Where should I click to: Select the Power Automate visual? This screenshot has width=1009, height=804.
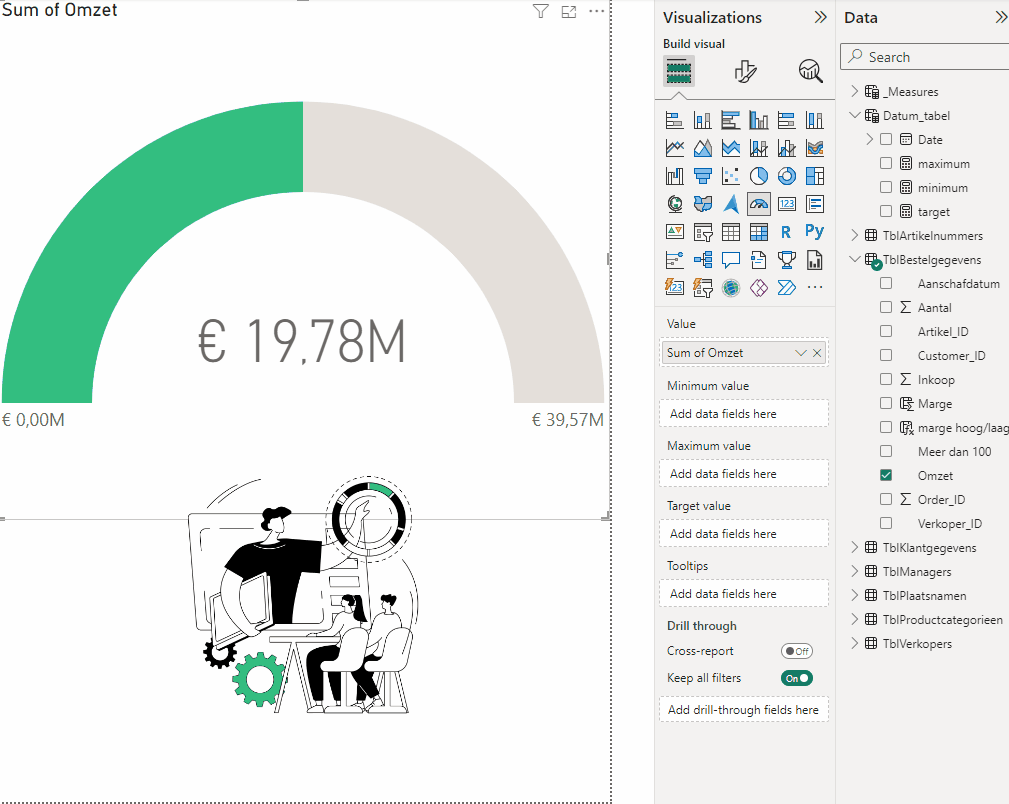[786, 288]
